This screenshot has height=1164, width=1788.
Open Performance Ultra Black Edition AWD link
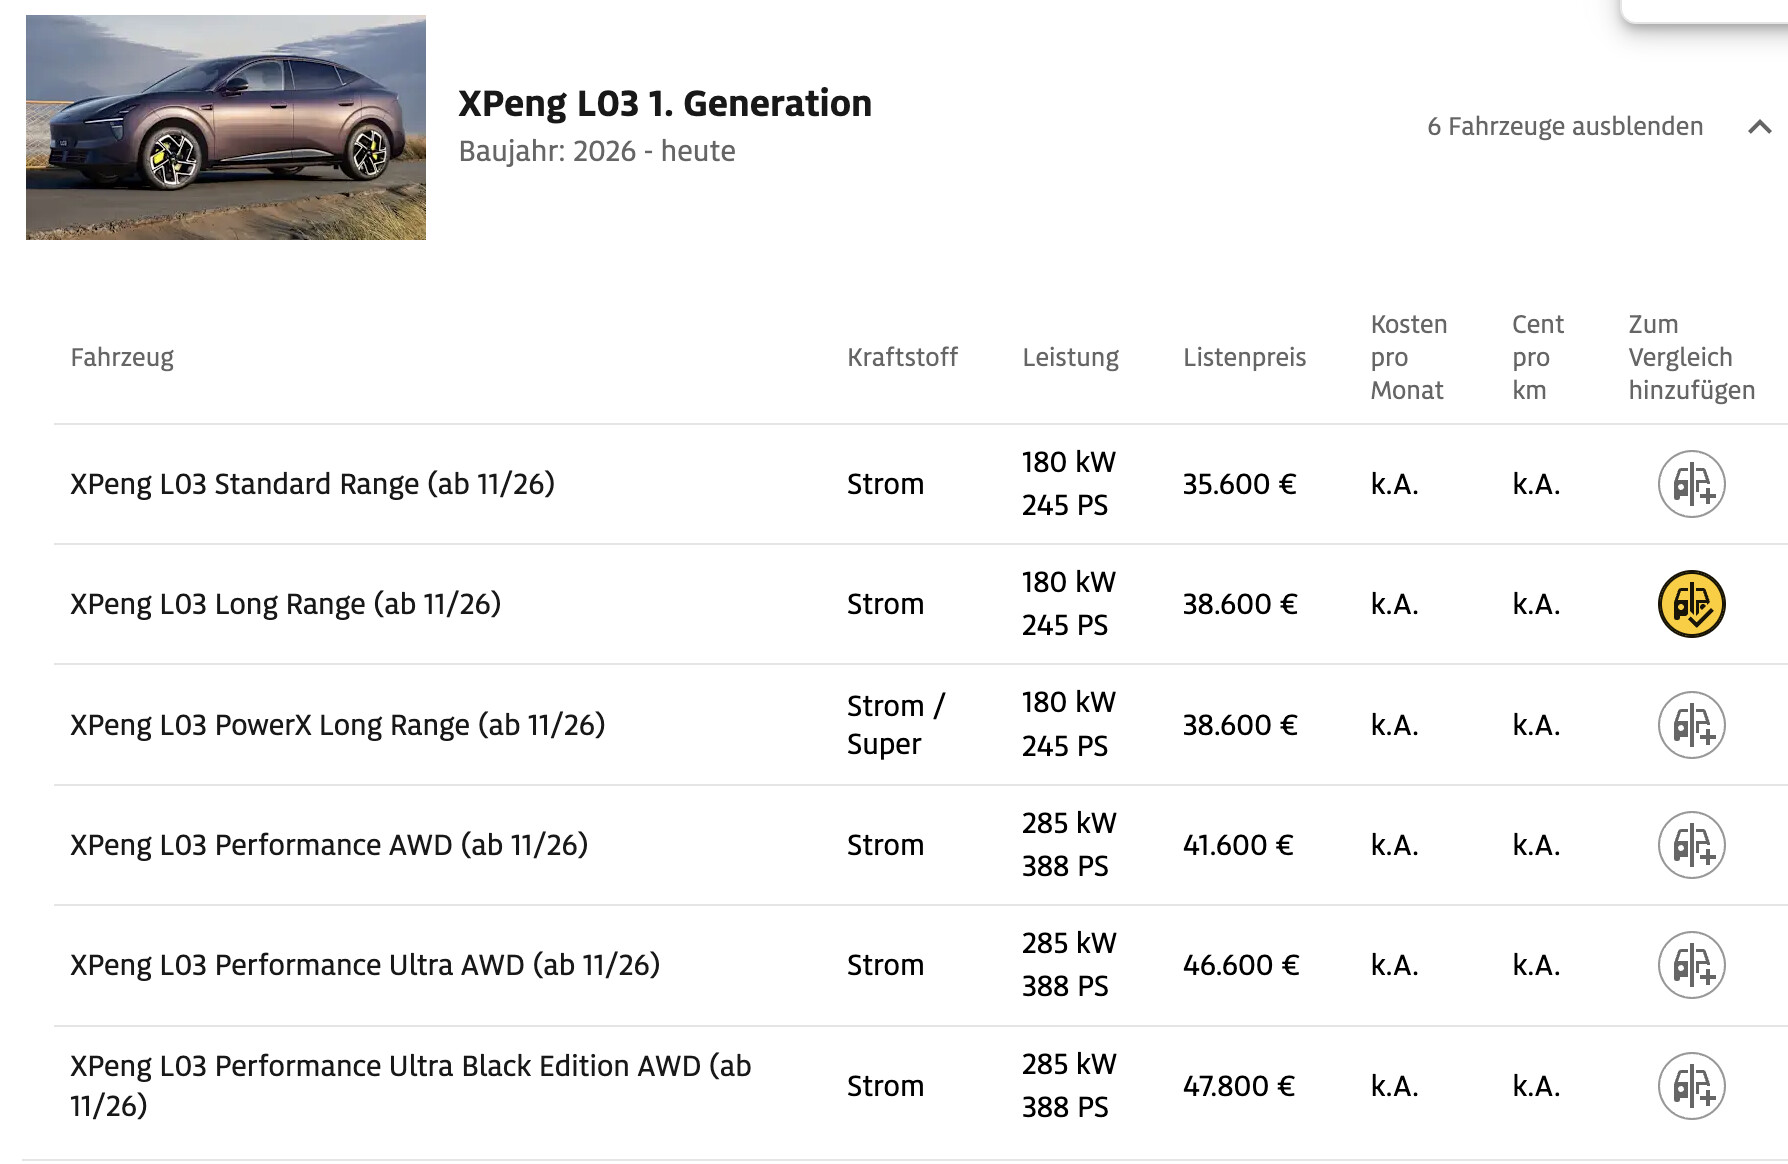[411, 1086]
